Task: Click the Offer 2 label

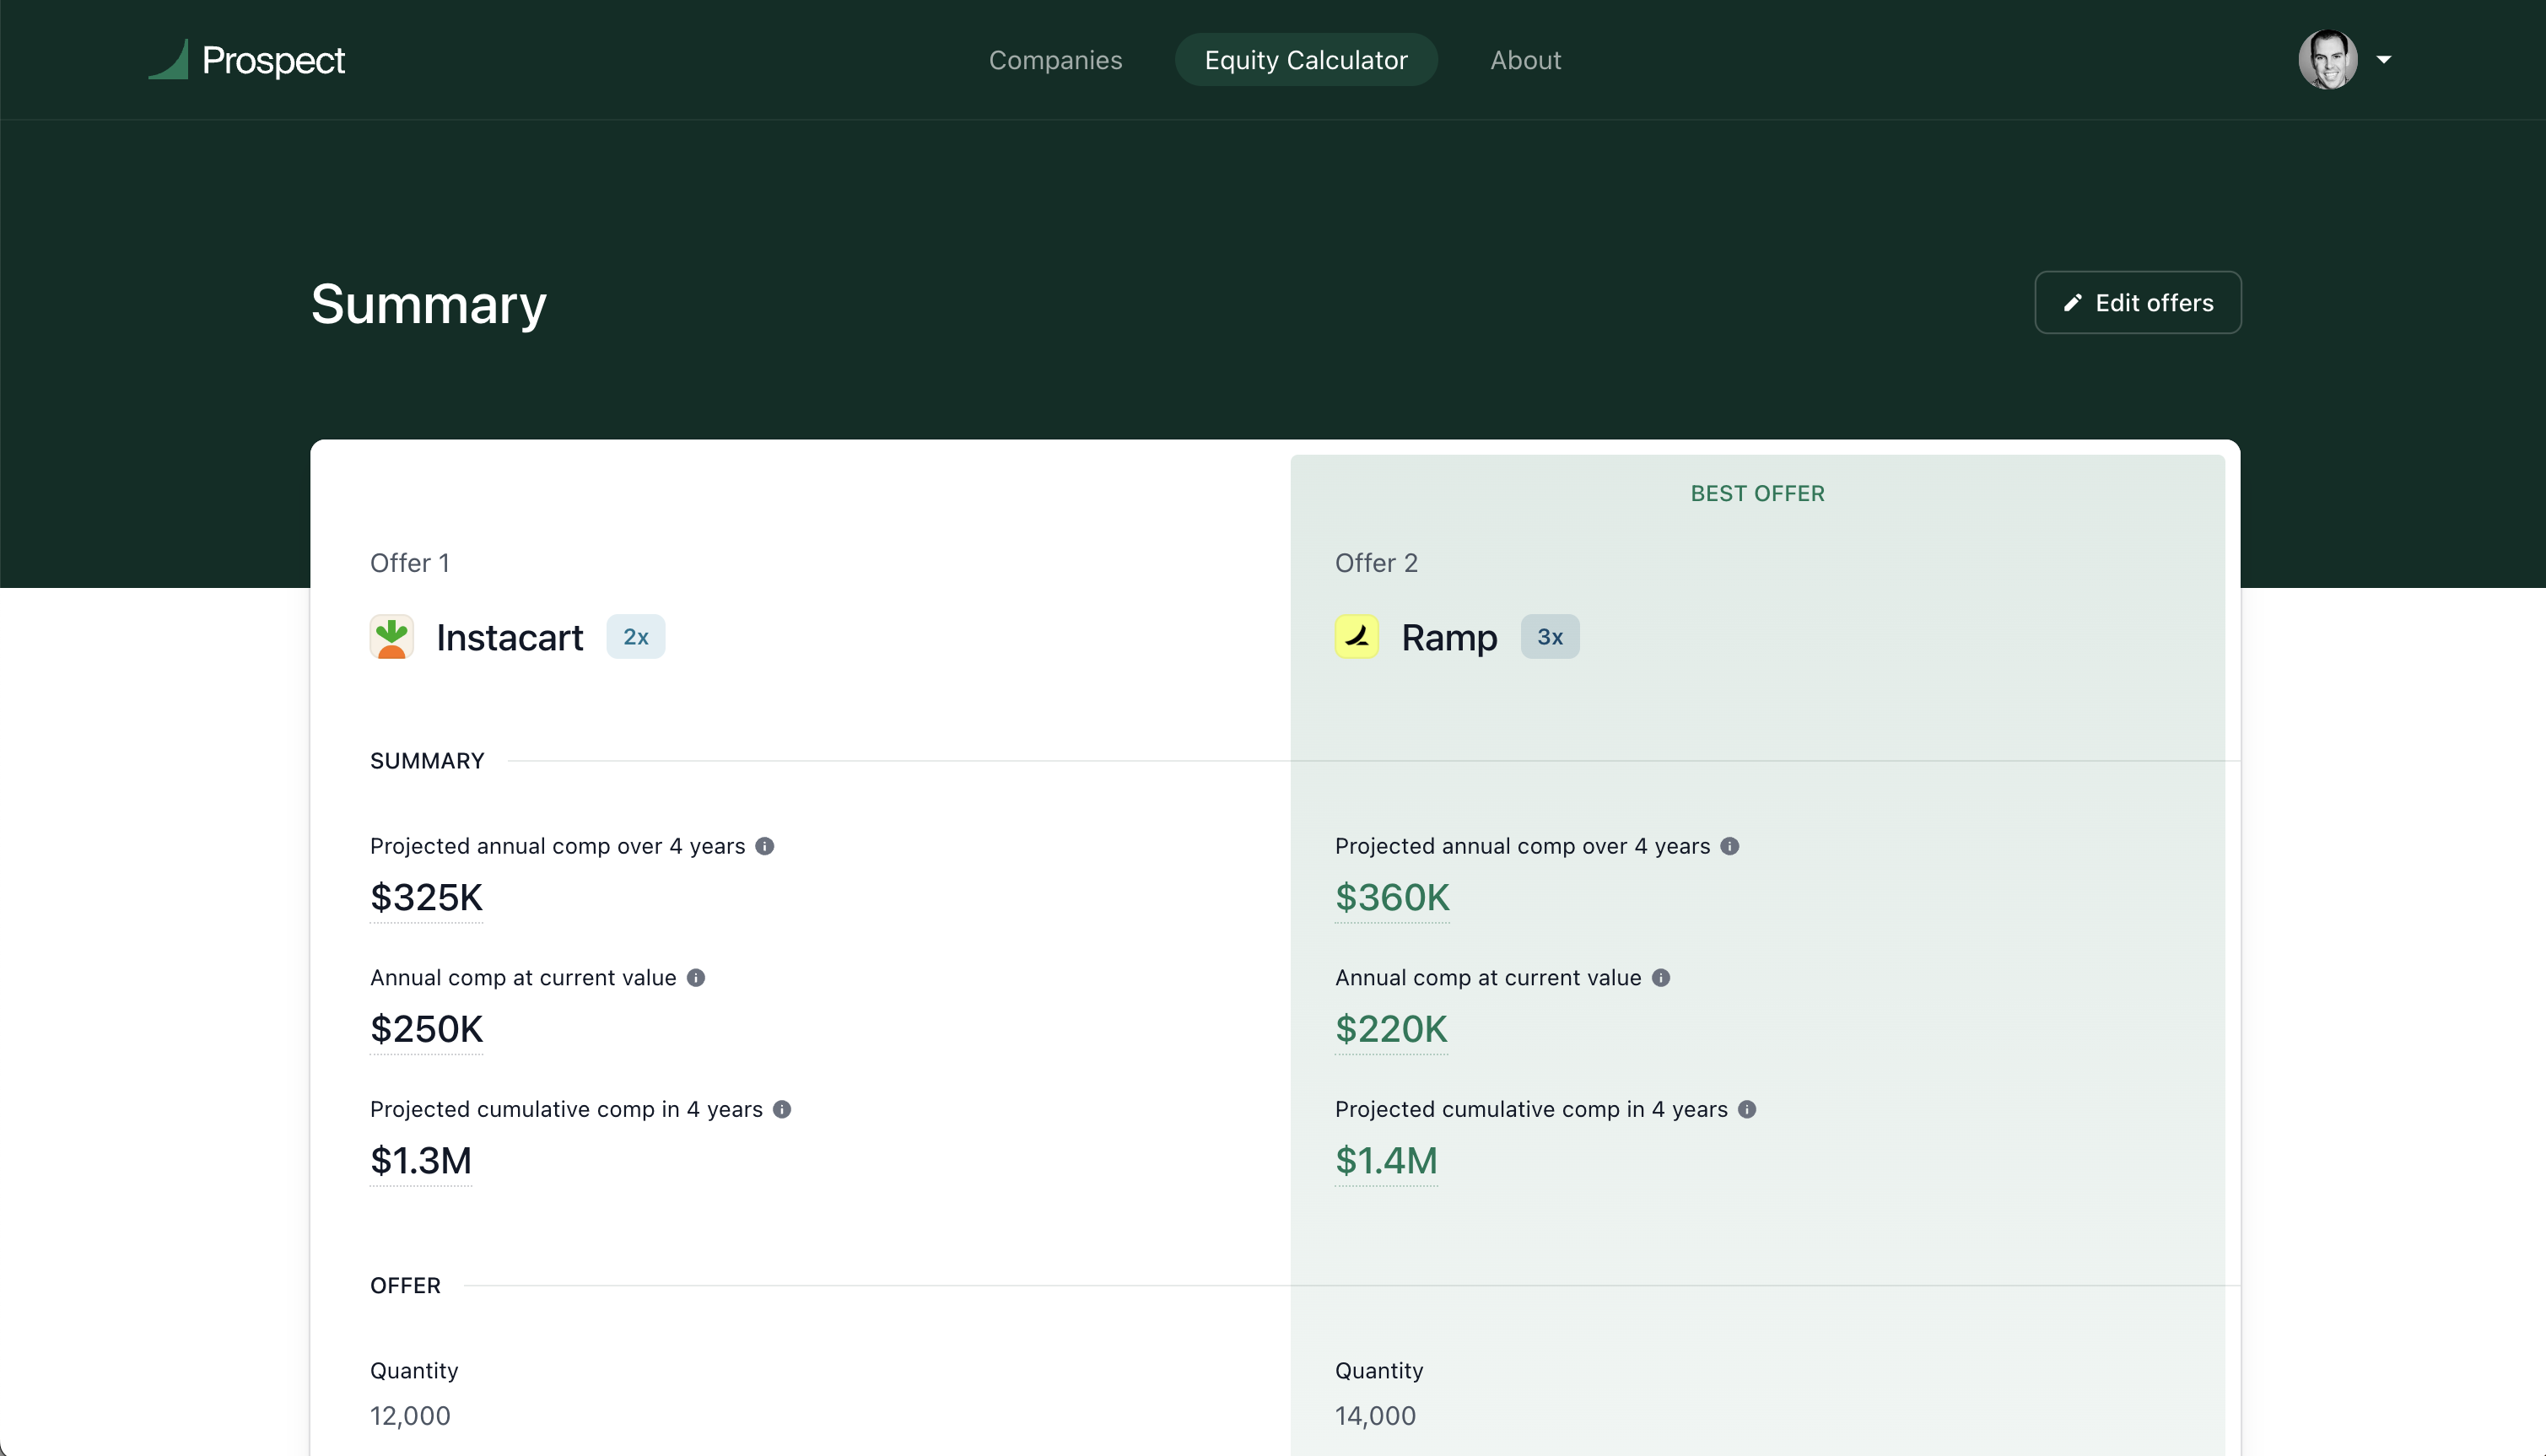Action: pyautogui.click(x=1376, y=563)
